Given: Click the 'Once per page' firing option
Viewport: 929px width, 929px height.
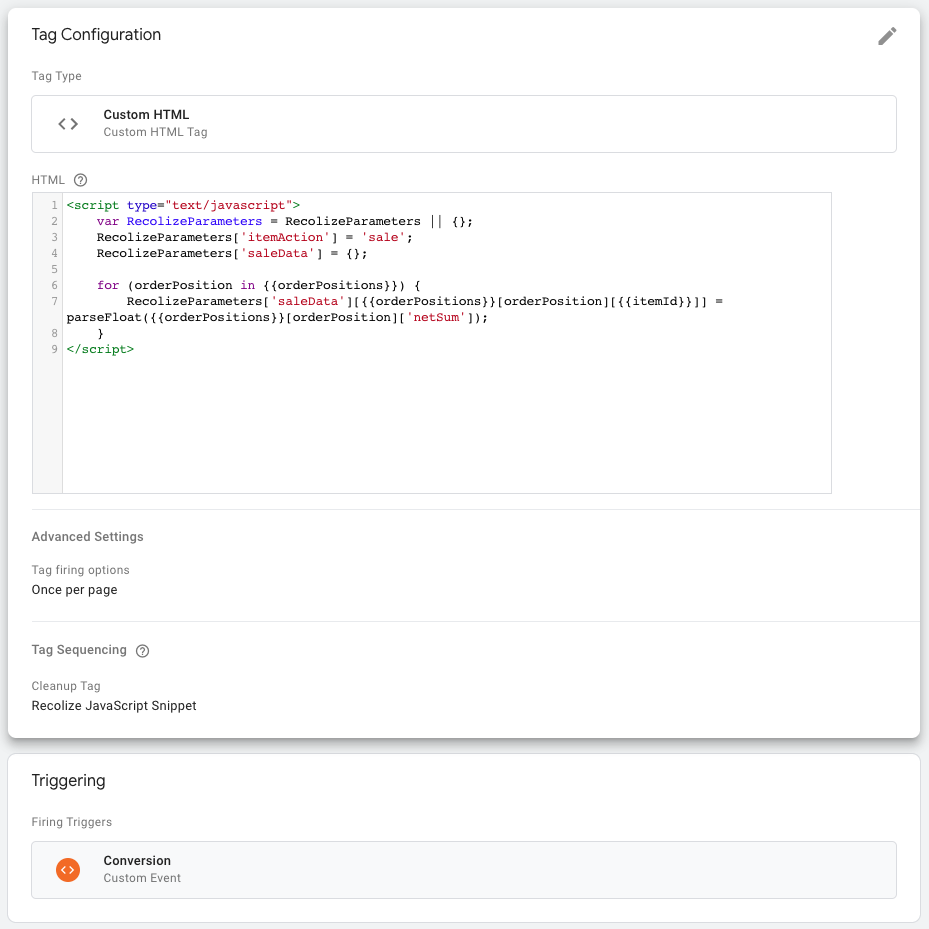Looking at the screenshot, I should [75, 590].
